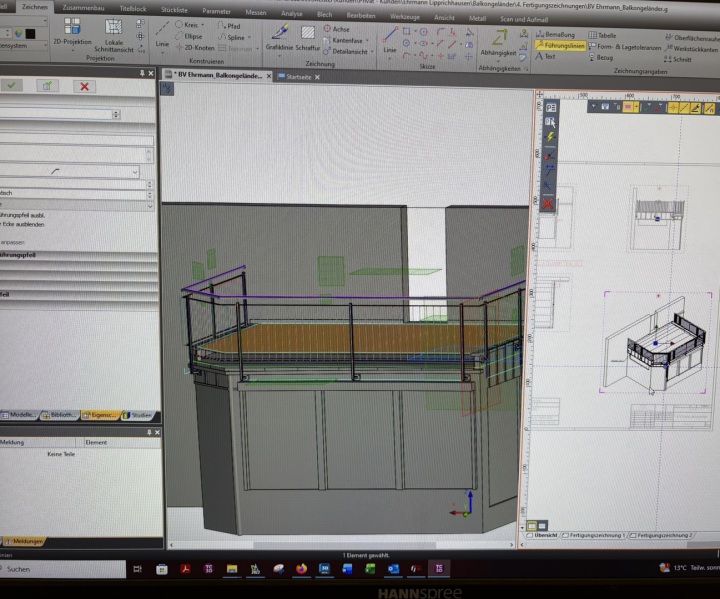Switch to Fertigungszeichnung 2 sheet tab
Image resolution: width=720 pixels, height=599 pixels.
pyautogui.click(x=661, y=535)
